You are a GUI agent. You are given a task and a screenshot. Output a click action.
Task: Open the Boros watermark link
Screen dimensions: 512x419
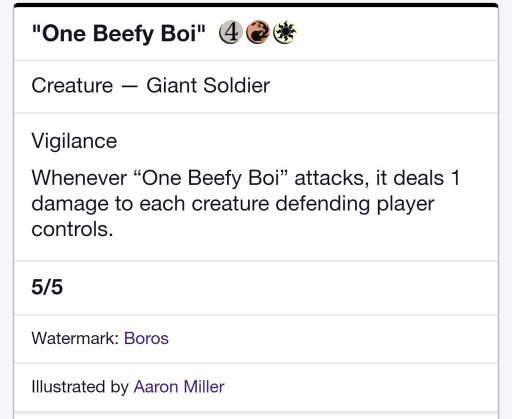146,338
